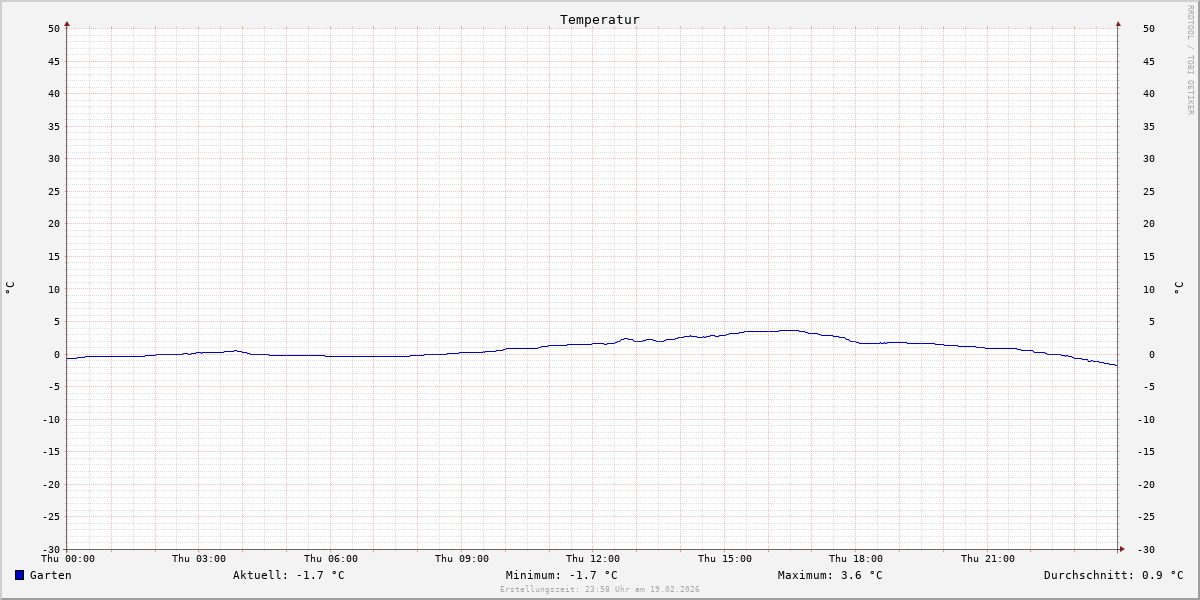
Task: Click the Thu 06:00 time axis label
Action: point(330,559)
